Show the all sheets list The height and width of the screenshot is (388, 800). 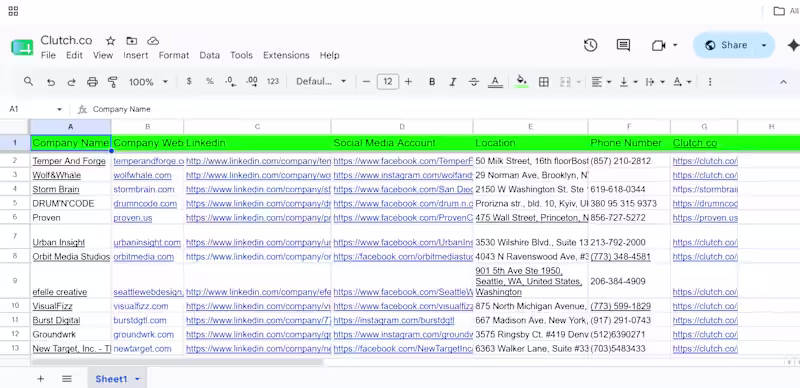click(67, 379)
